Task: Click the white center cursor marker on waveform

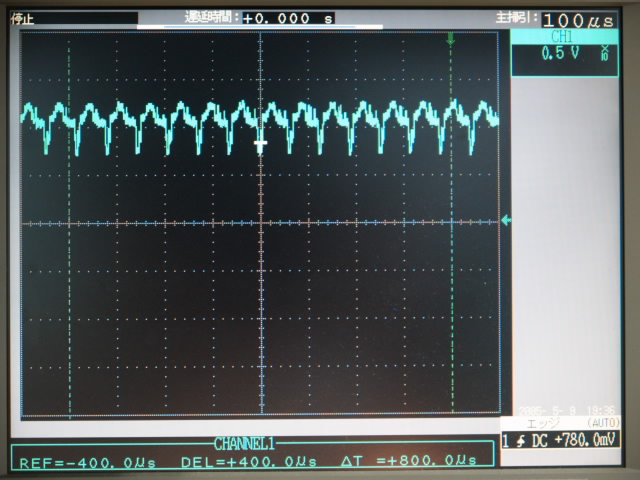Action: point(261,145)
